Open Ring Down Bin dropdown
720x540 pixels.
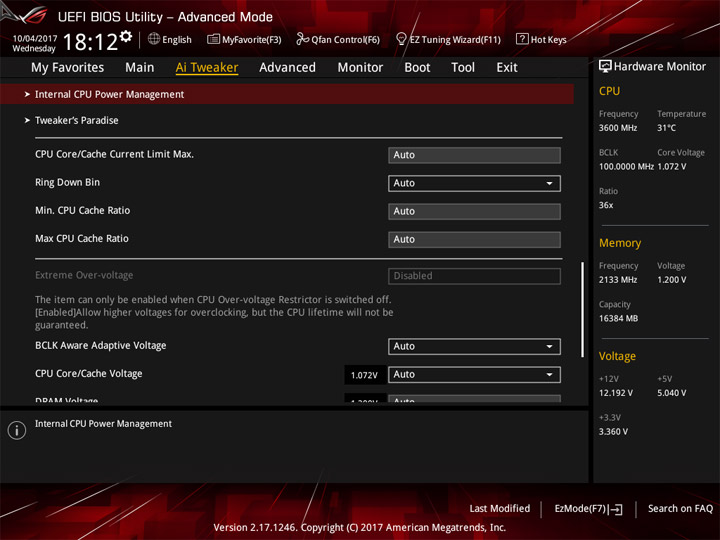[474, 183]
